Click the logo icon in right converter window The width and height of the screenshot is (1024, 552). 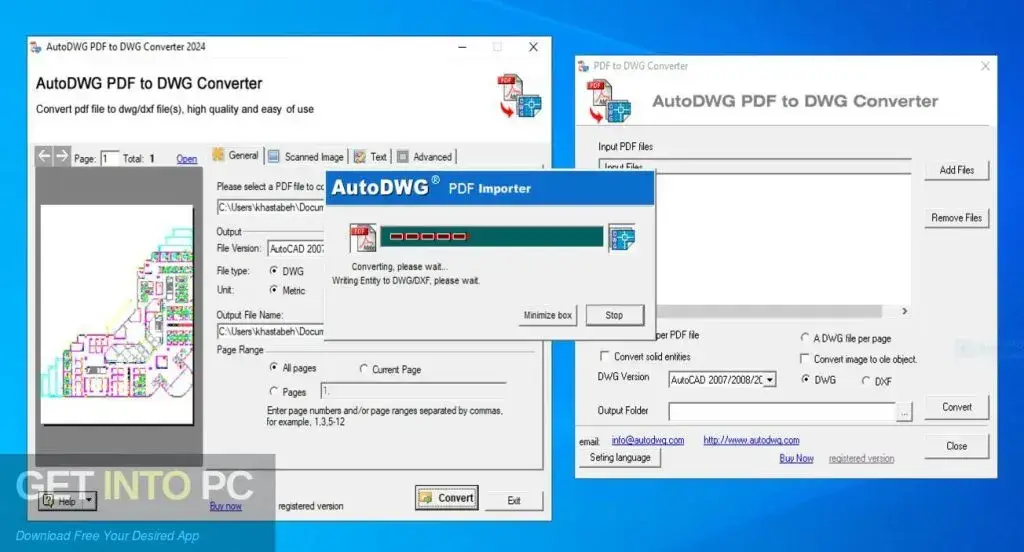609,101
